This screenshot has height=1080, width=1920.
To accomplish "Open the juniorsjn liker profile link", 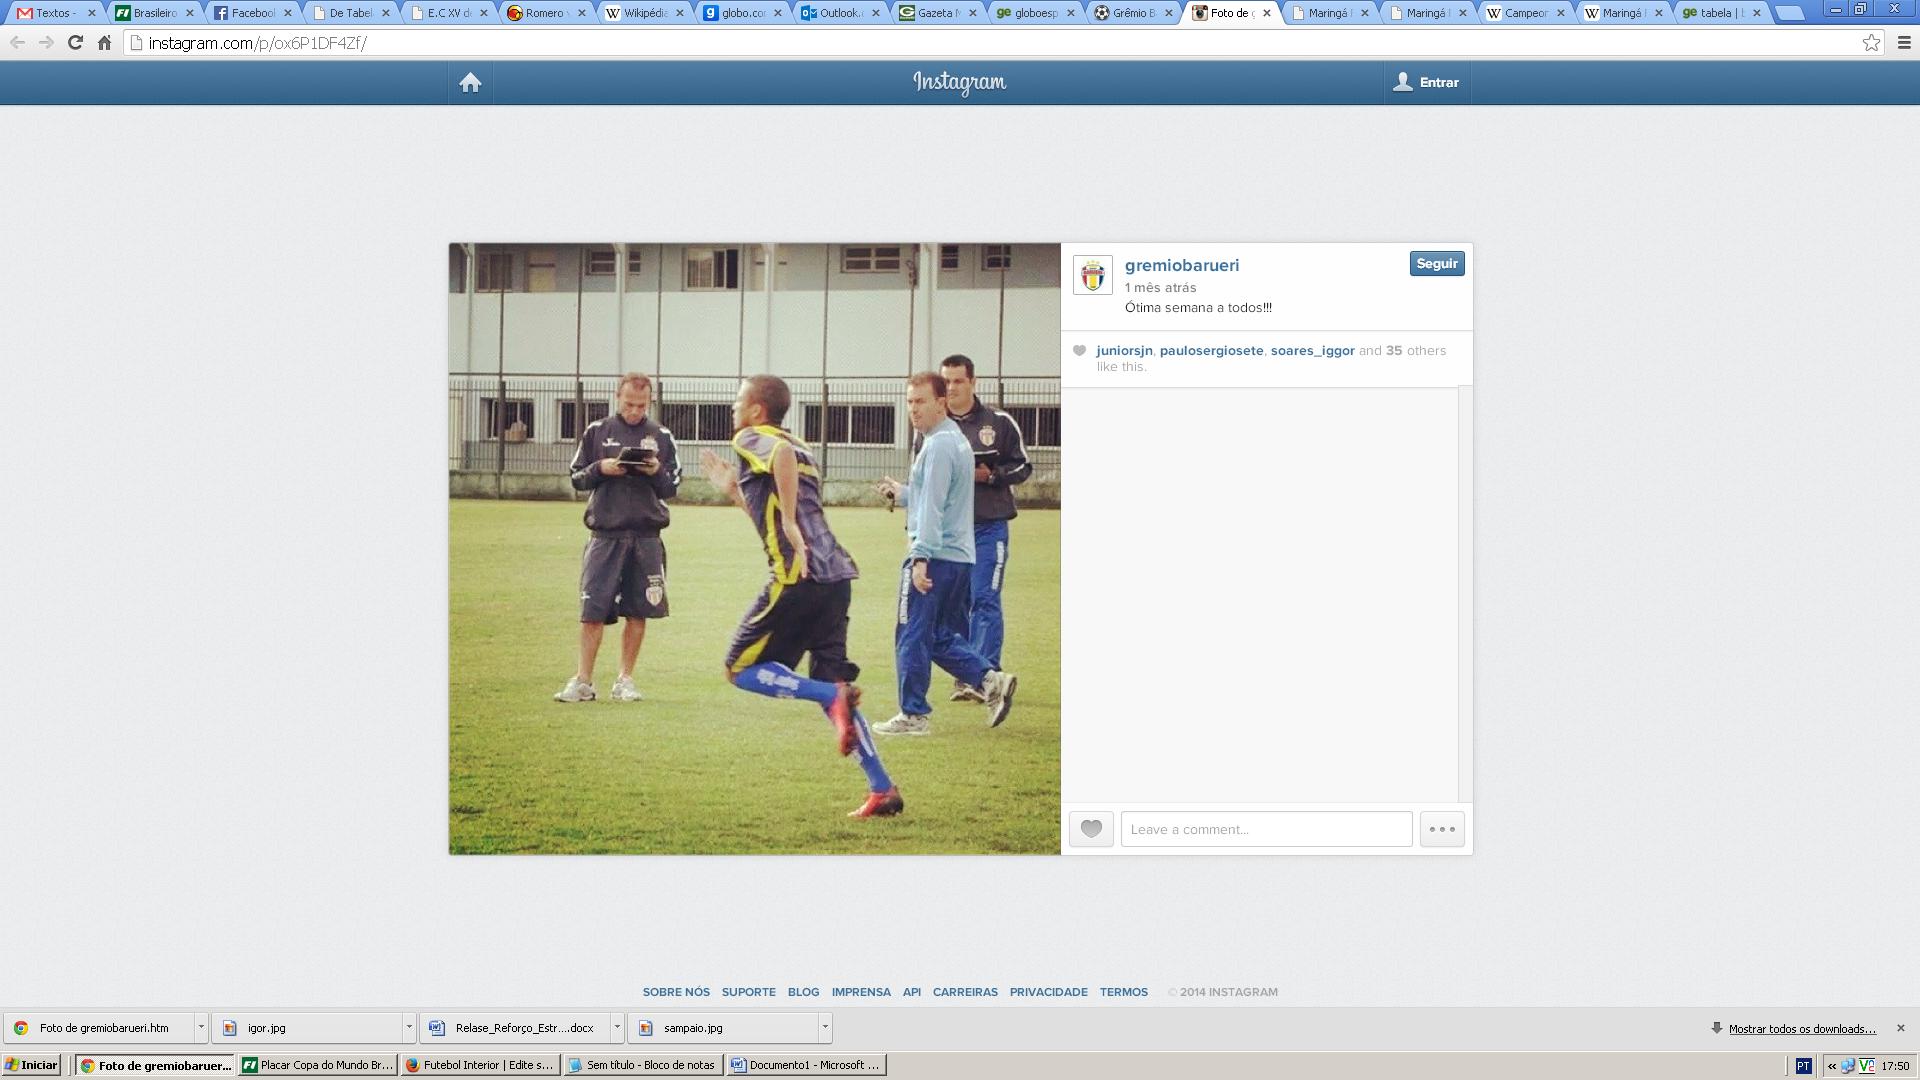I will coord(1124,351).
